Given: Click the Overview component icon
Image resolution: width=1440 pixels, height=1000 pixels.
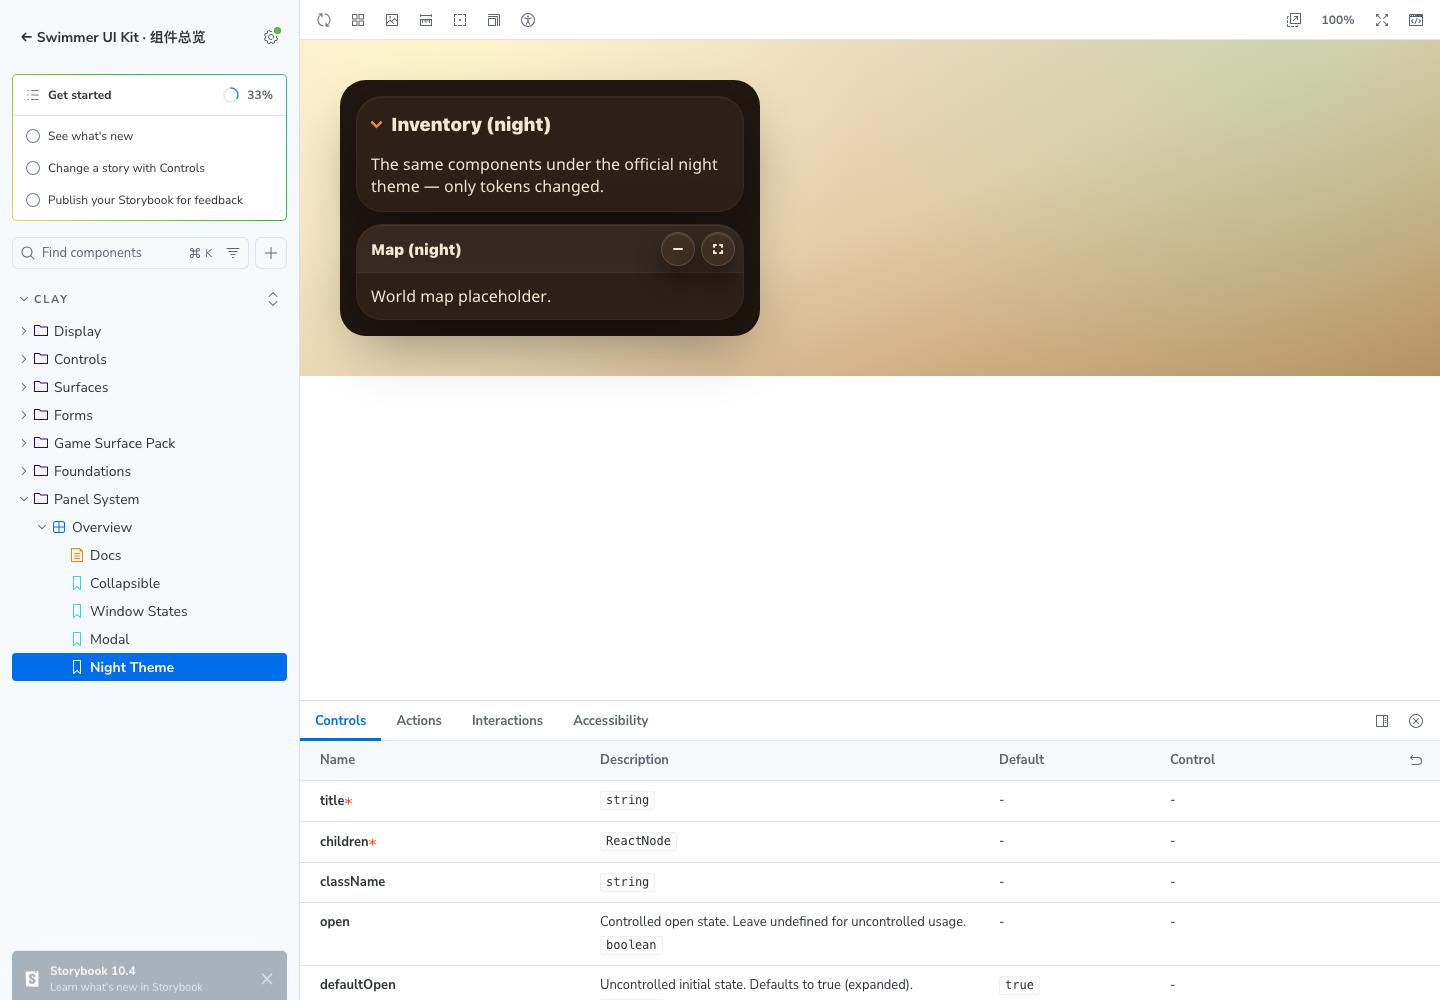Looking at the screenshot, I should [x=59, y=527].
